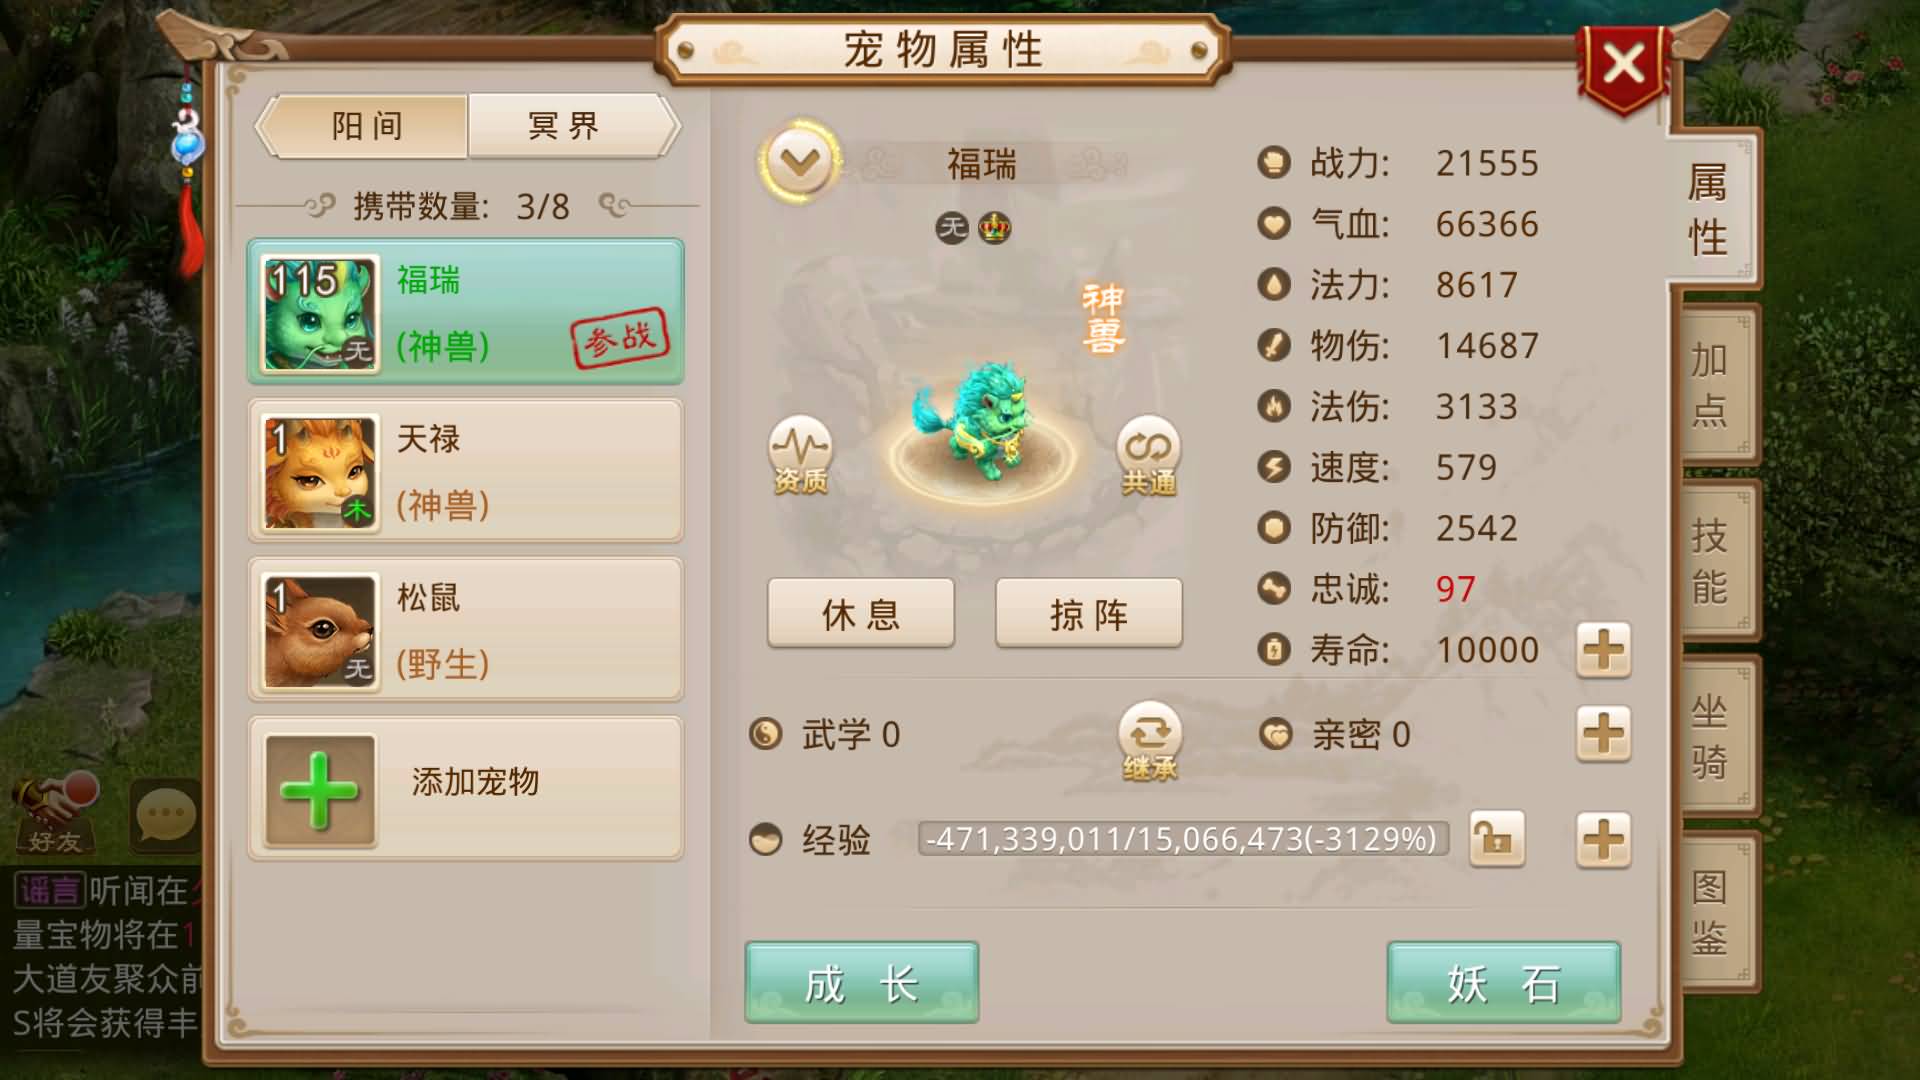Open the 共通 link icon
Screen dimensions: 1920x1080
[1148, 455]
